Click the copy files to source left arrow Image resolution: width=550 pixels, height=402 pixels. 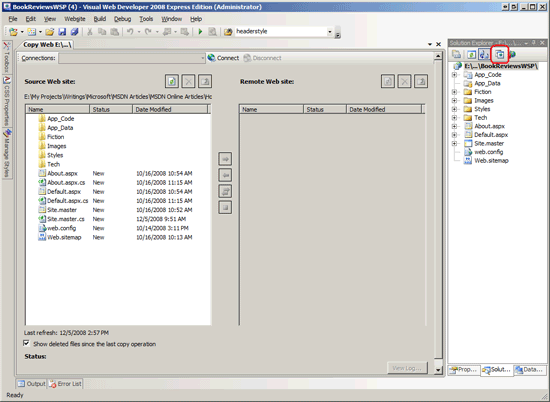pos(225,175)
